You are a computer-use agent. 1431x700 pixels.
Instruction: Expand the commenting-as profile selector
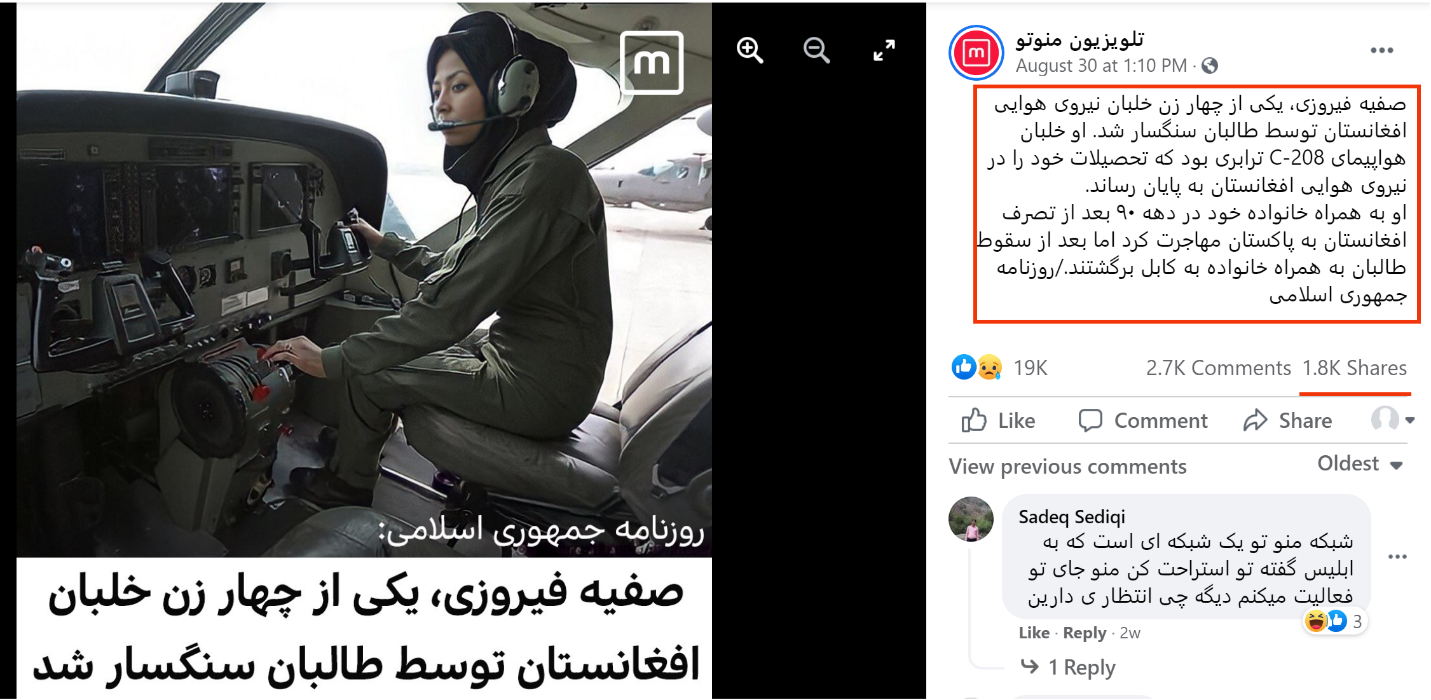pyautogui.click(x=1393, y=420)
